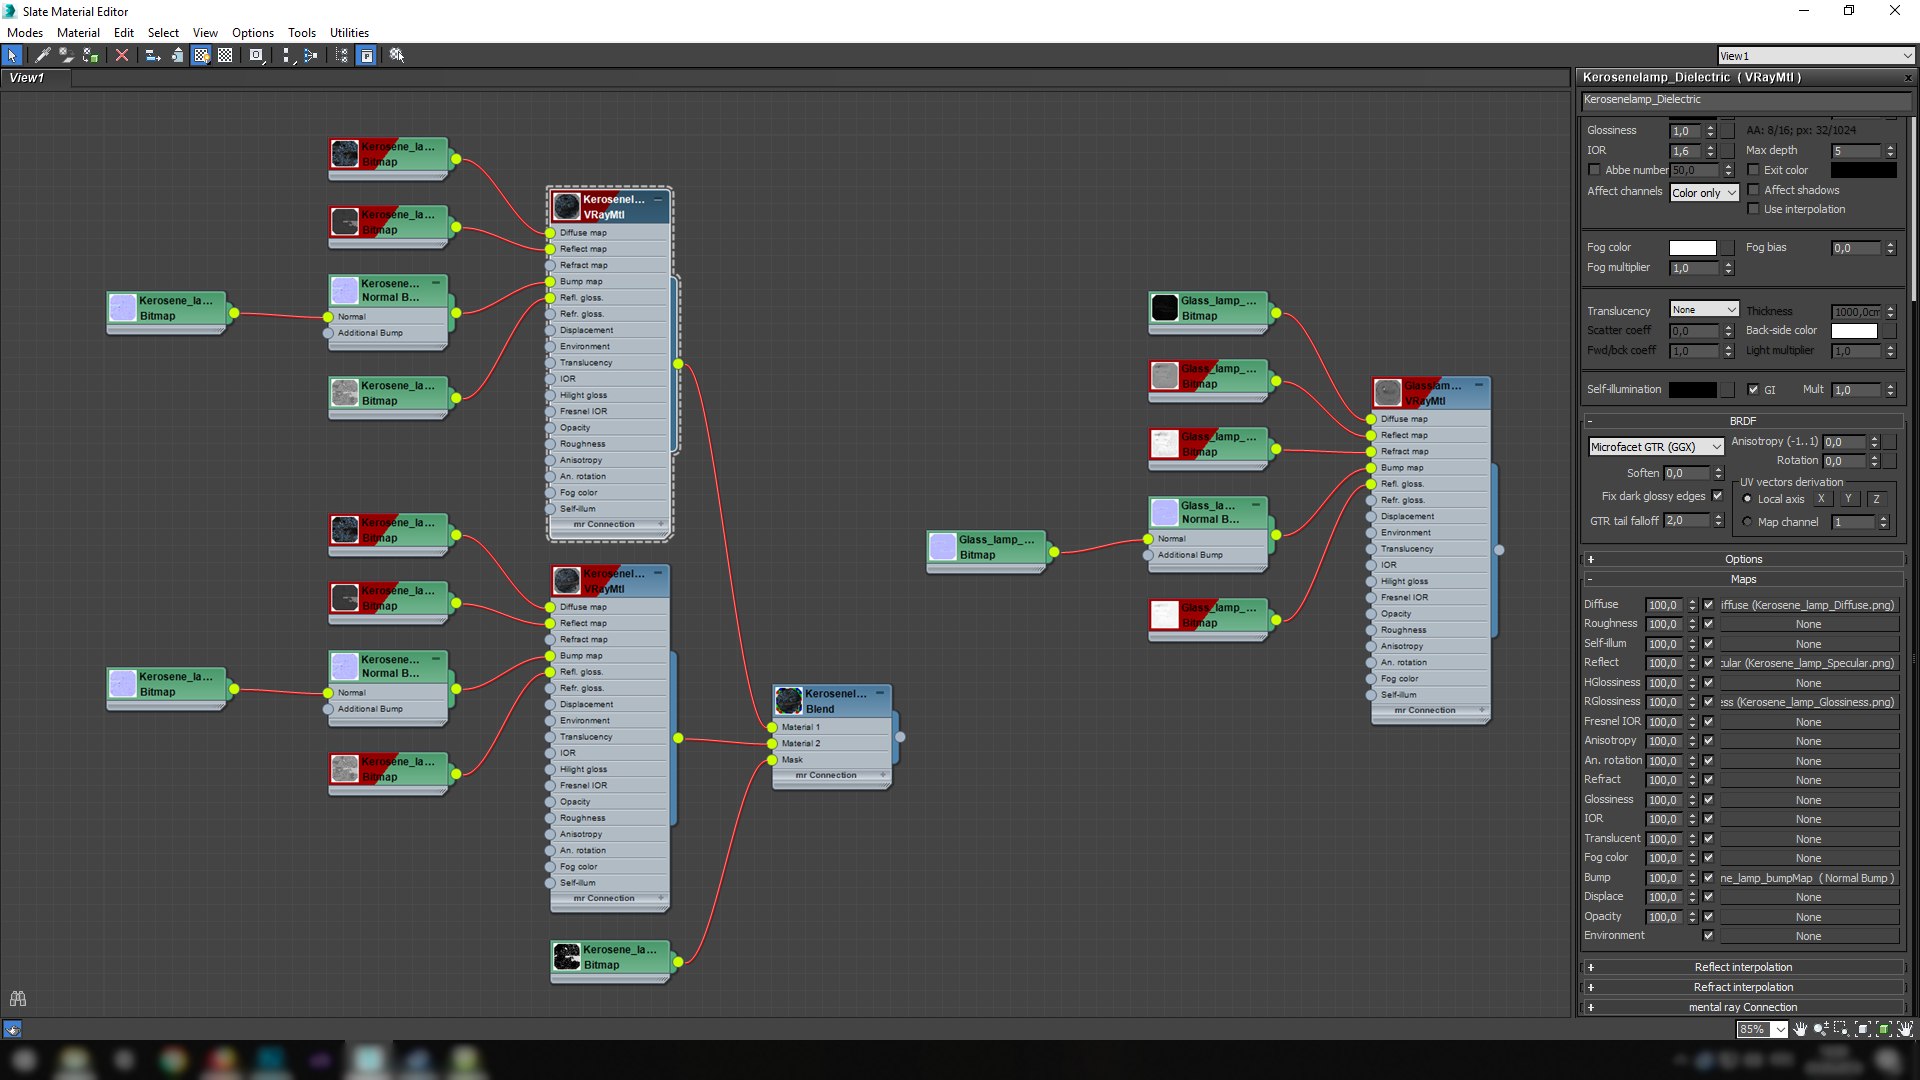Open the Tools menu
Image resolution: width=1920 pixels, height=1080 pixels.
(x=302, y=33)
